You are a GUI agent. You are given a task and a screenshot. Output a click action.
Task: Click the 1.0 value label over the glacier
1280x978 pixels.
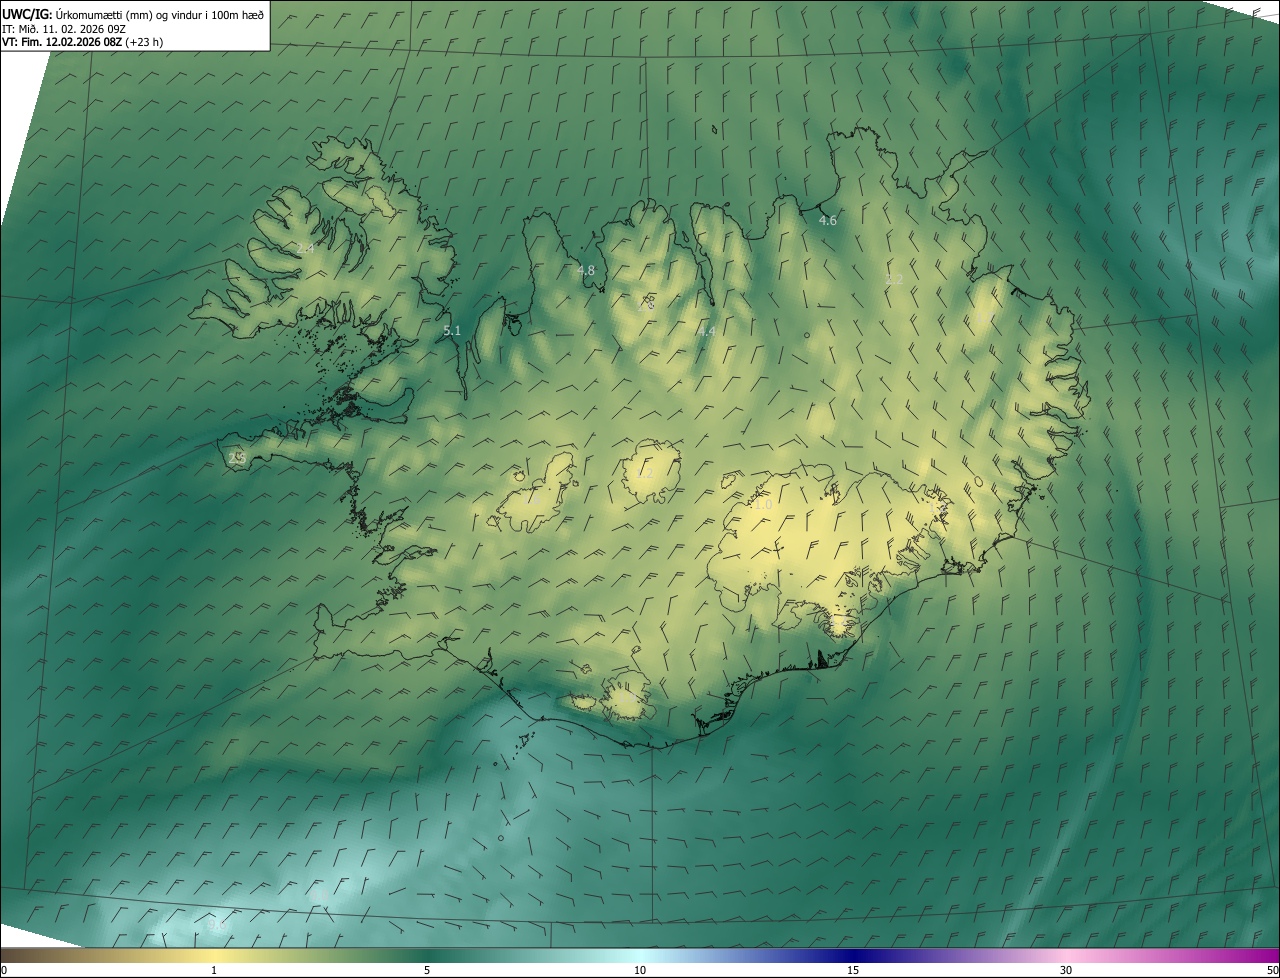click(763, 505)
